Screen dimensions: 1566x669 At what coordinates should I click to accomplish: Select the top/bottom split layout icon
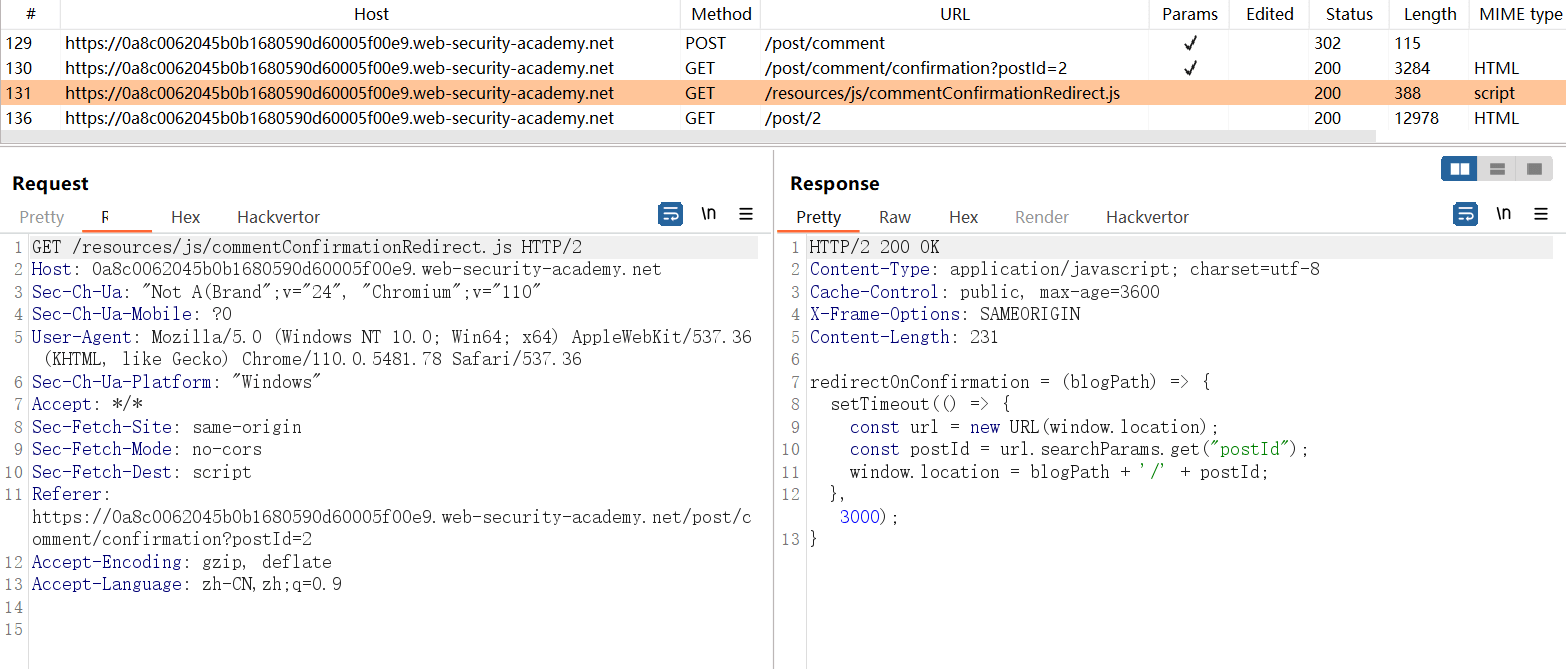1497,169
